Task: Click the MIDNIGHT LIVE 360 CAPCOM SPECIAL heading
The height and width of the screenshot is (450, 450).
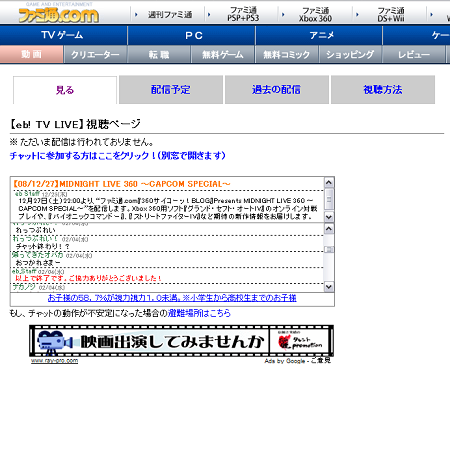Action: pyautogui.click(x=122, y=184)
